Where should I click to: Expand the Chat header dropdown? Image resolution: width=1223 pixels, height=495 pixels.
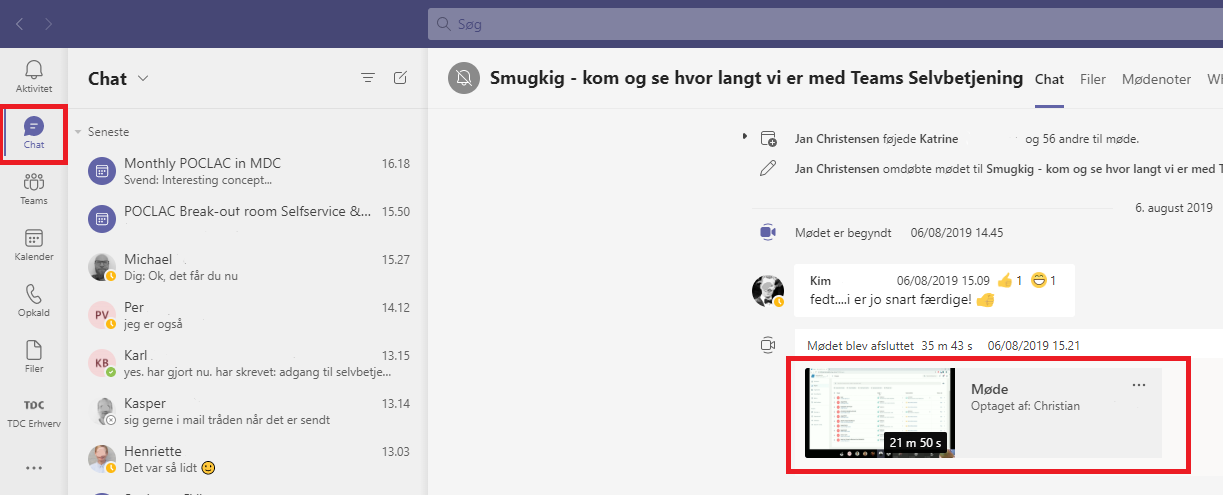pyautogui.click(x=143, y=78)
